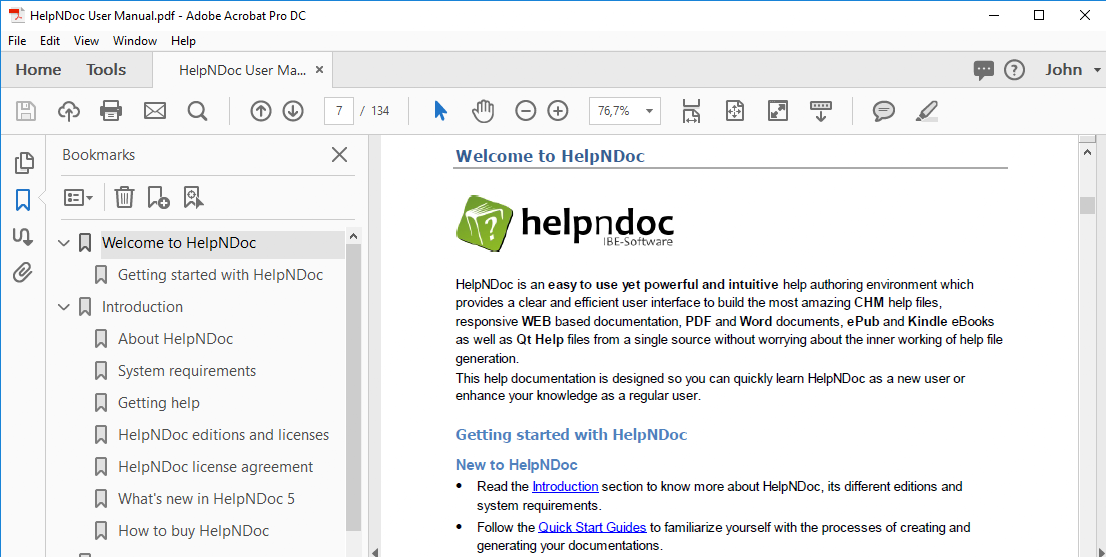Open the Edit menu

(49, 41)
